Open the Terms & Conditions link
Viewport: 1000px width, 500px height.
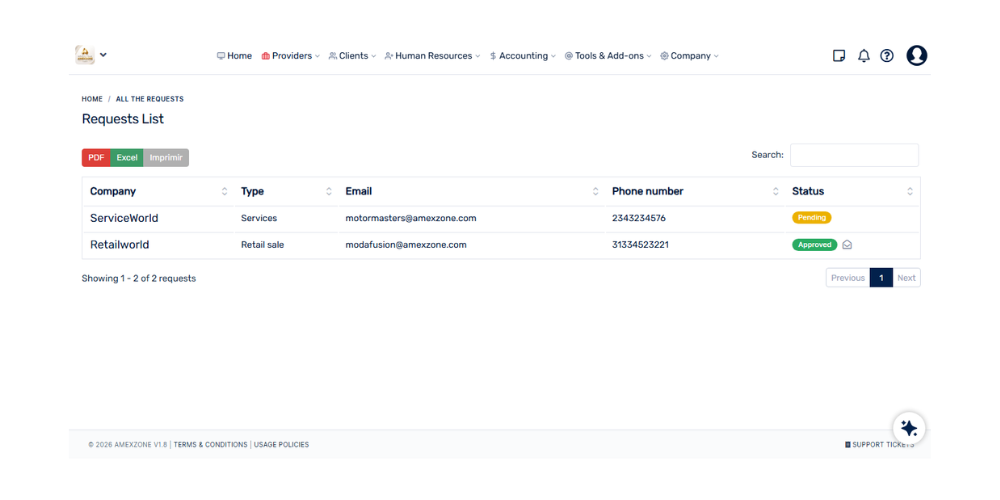click(210, 445)
